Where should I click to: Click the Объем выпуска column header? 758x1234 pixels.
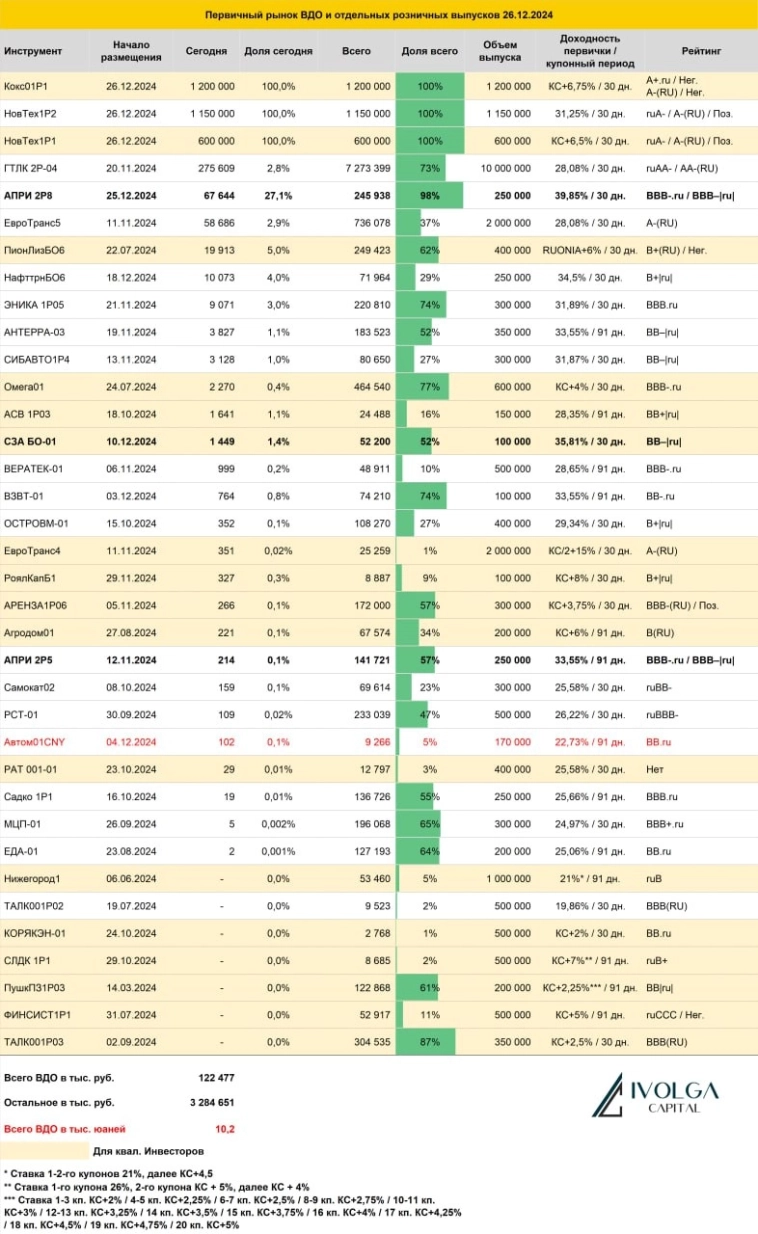click(500, 51)
